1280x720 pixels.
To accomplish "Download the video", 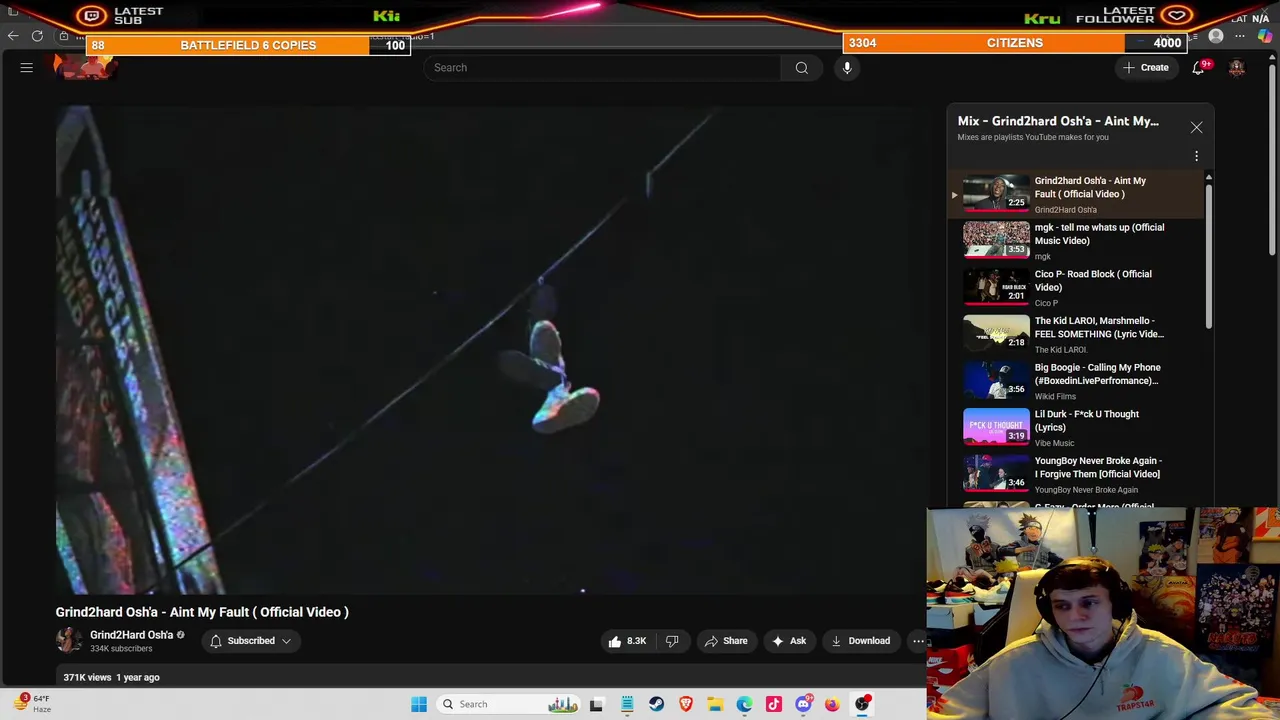I will (860, 641).
